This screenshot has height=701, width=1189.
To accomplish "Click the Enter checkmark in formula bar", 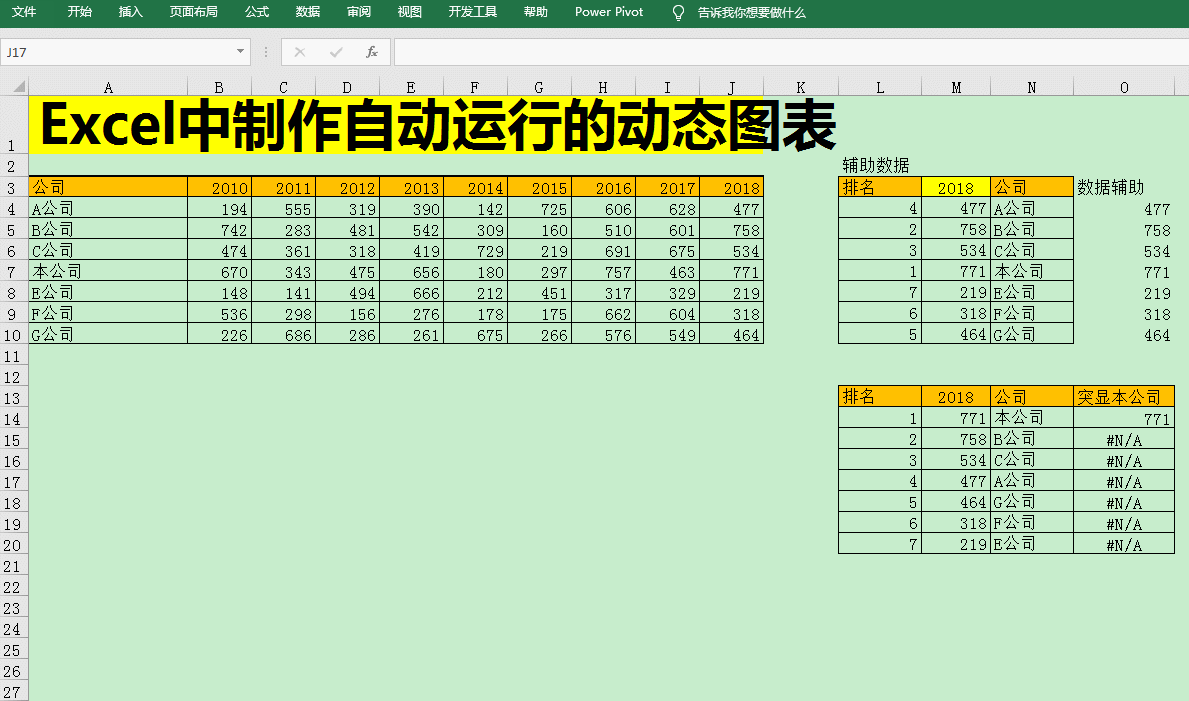I will (336, 52).
